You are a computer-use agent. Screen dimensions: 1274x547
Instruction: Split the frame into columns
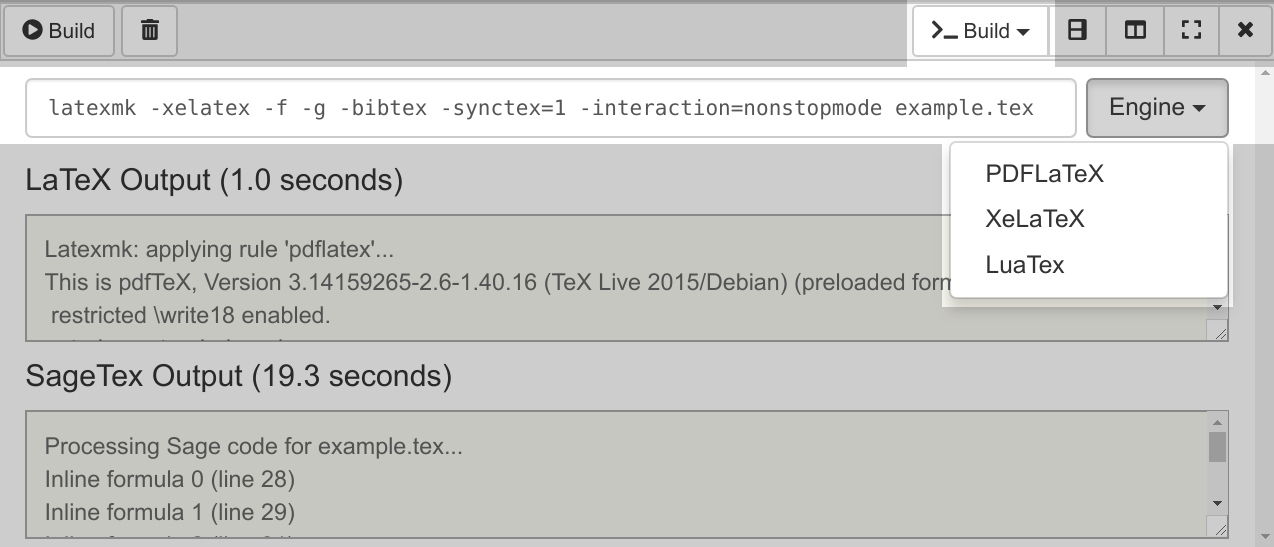[x=1135, y=31]
